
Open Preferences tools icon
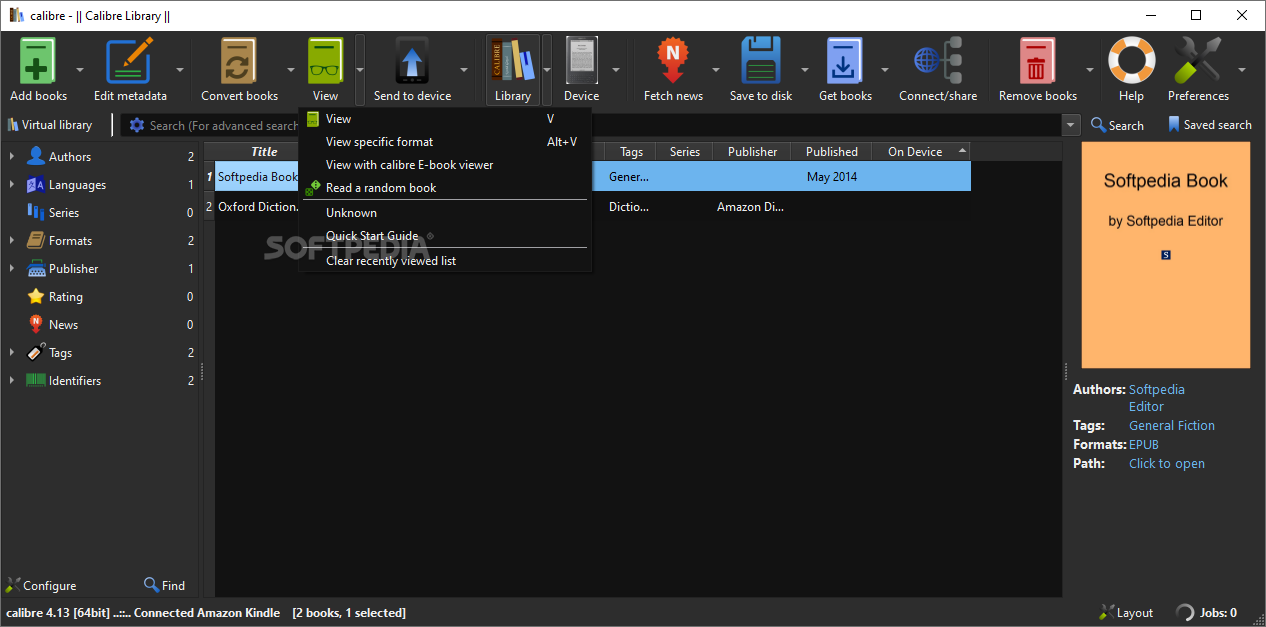[x=1198, y=61]
